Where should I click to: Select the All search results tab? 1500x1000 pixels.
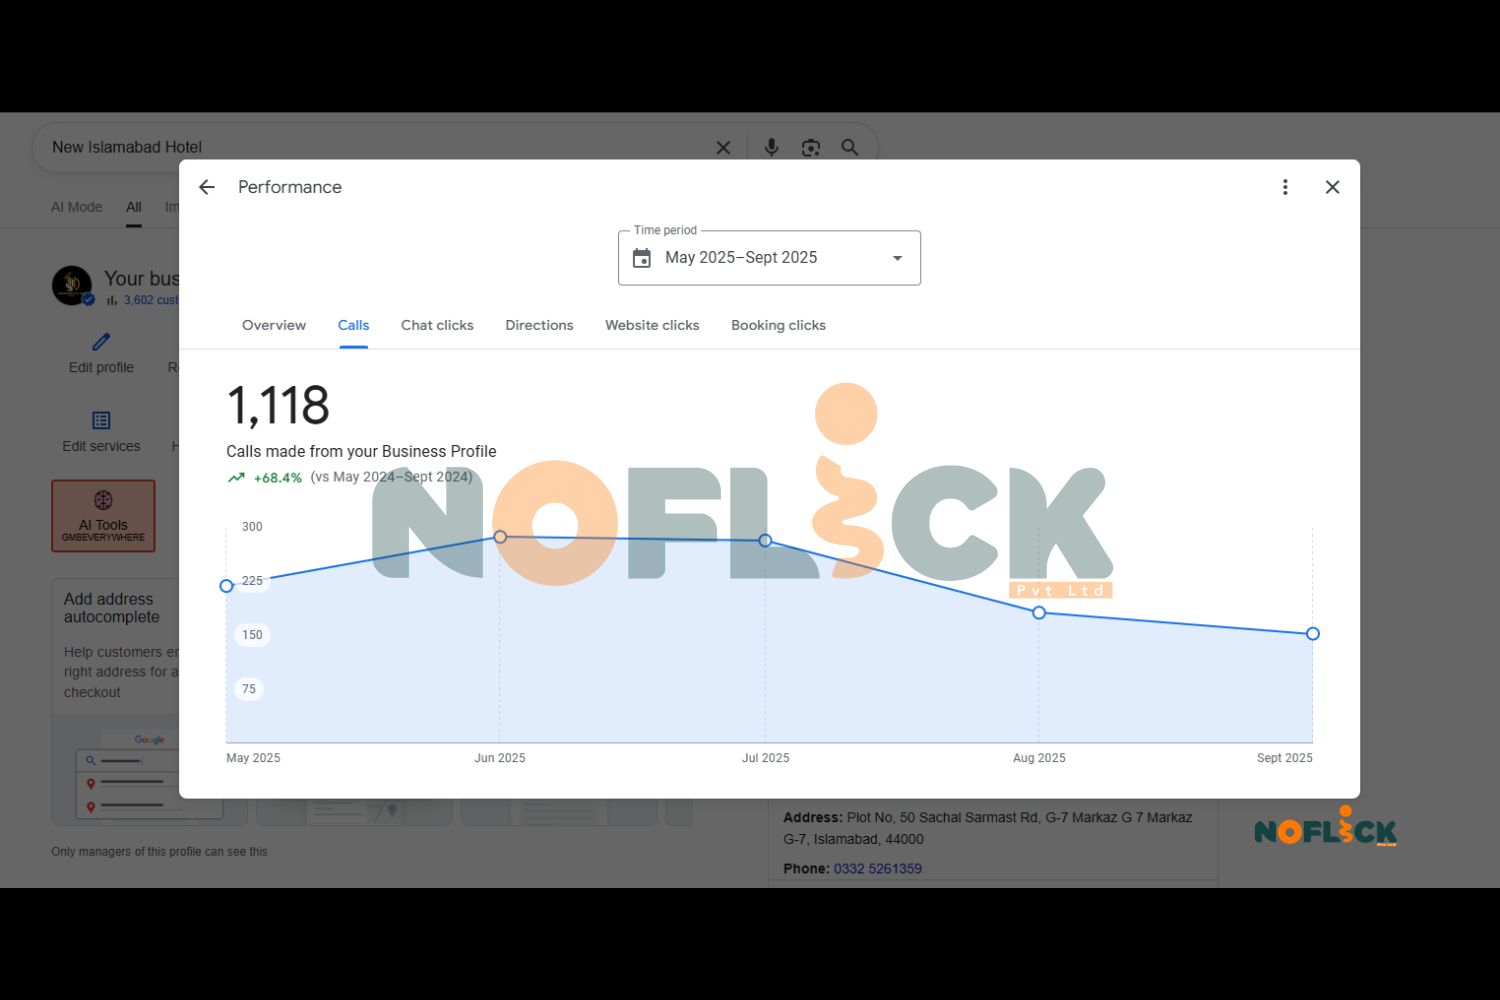[134, 207]
